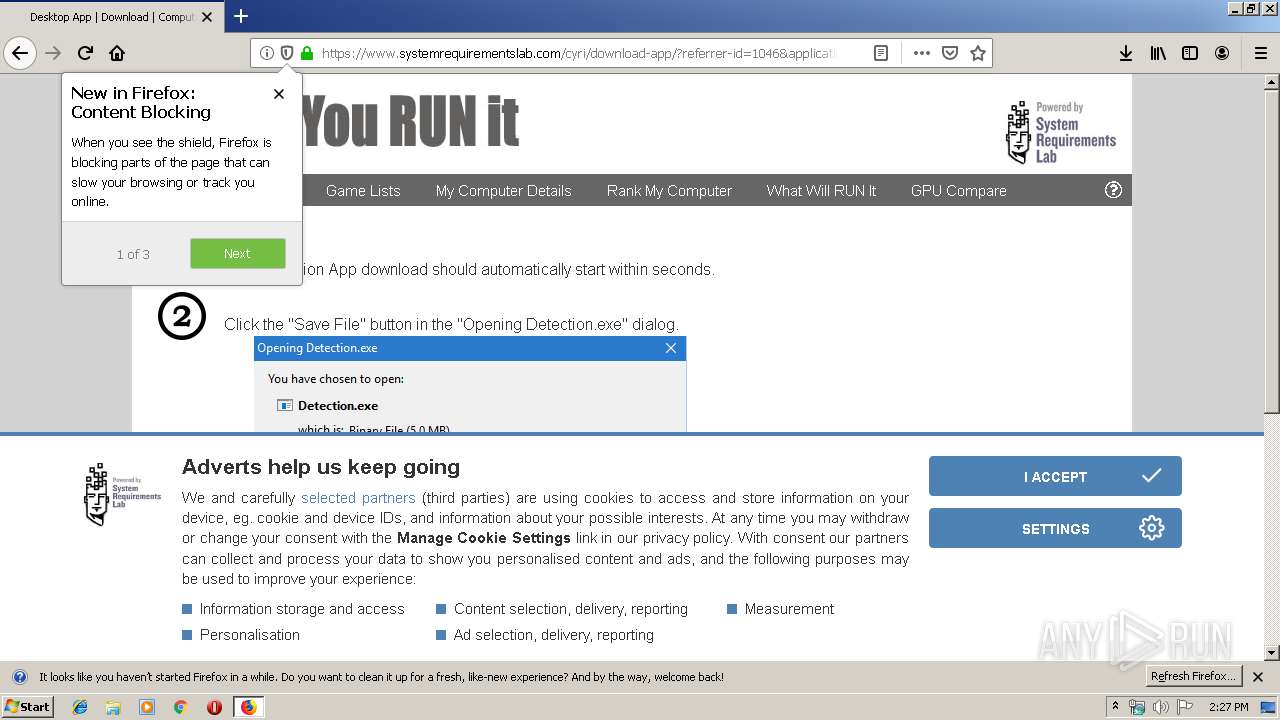The image size is (1280, 720).
Task: Open the Firefox home page
Action: 117,53
